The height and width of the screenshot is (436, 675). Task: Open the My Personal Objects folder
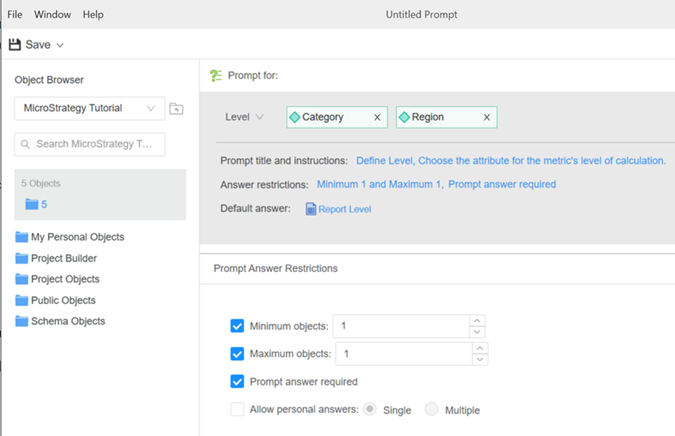click(77, 237)
